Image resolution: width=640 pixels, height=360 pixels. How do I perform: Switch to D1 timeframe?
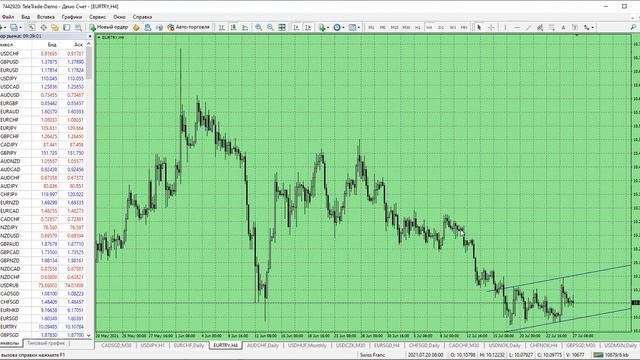coord(441,27)
